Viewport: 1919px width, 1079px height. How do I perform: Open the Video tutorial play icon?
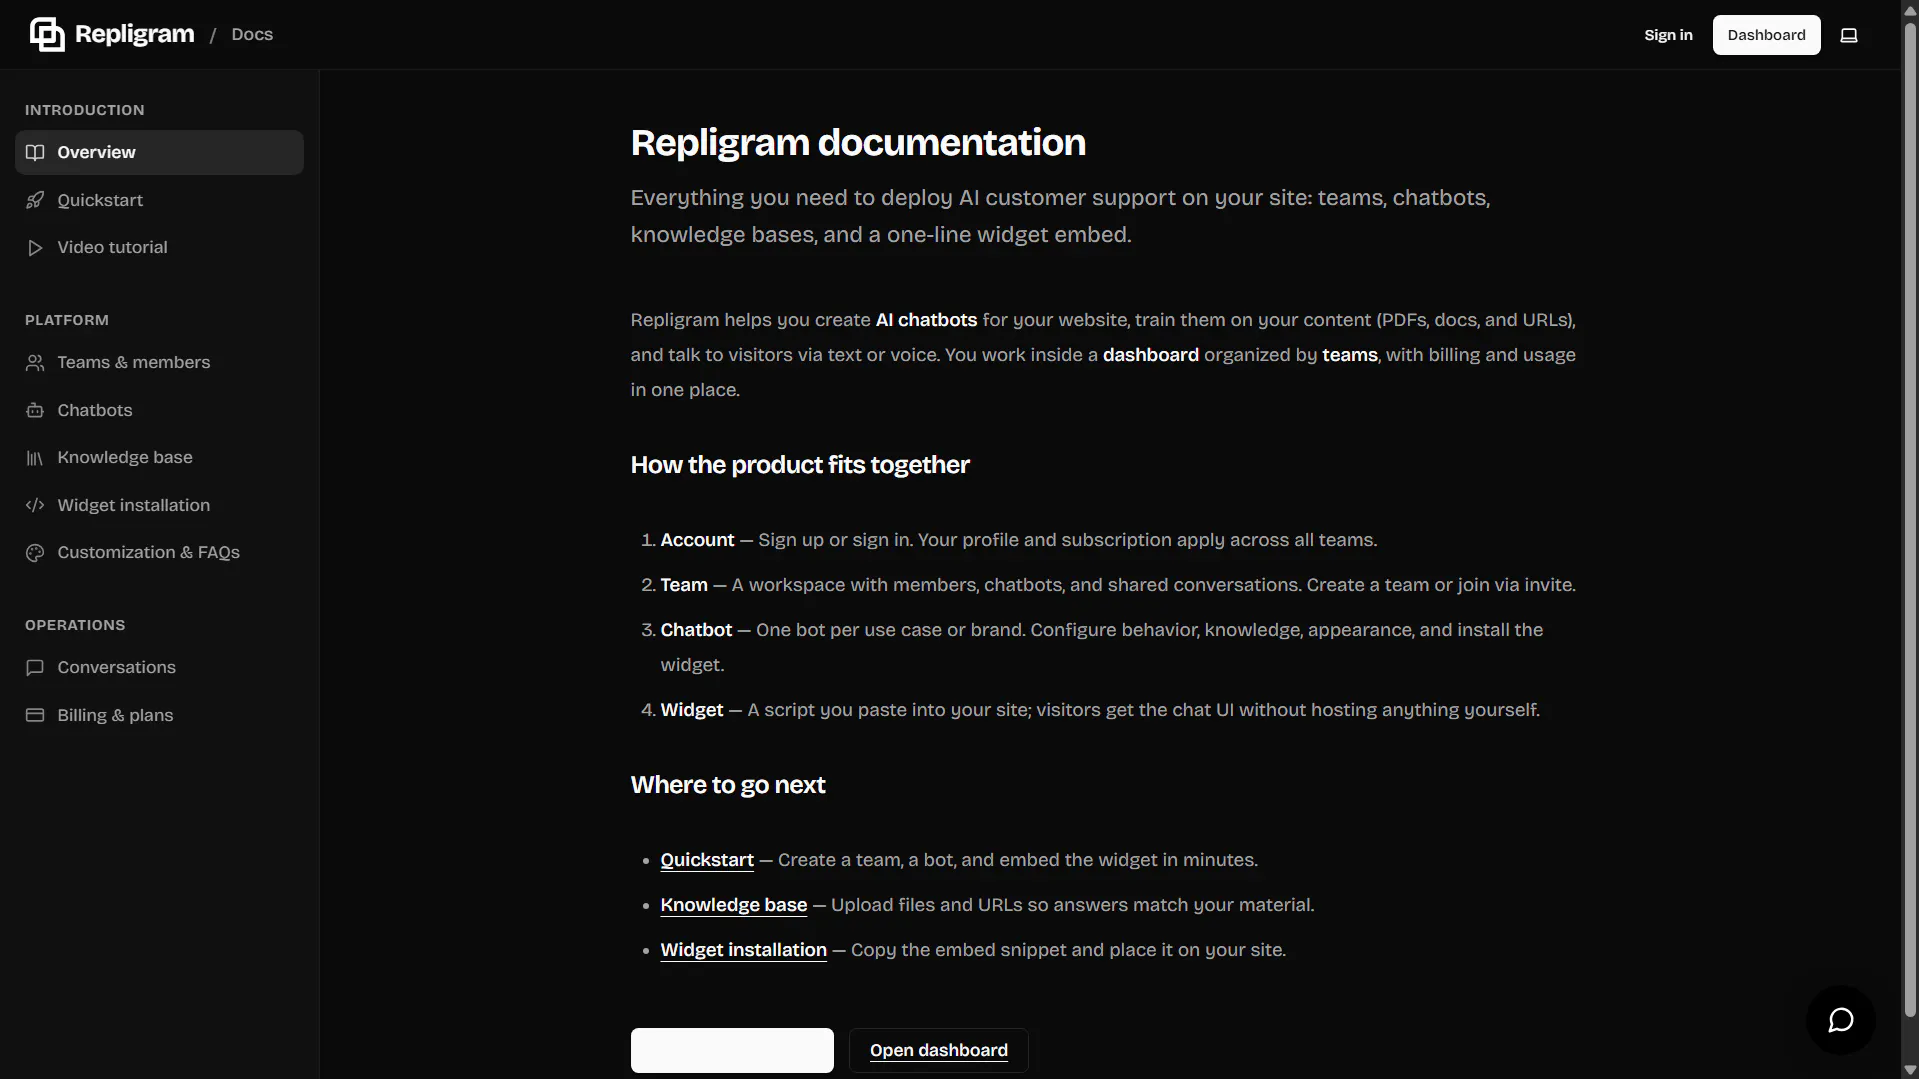pyautogui.click(x=35, y=247)
